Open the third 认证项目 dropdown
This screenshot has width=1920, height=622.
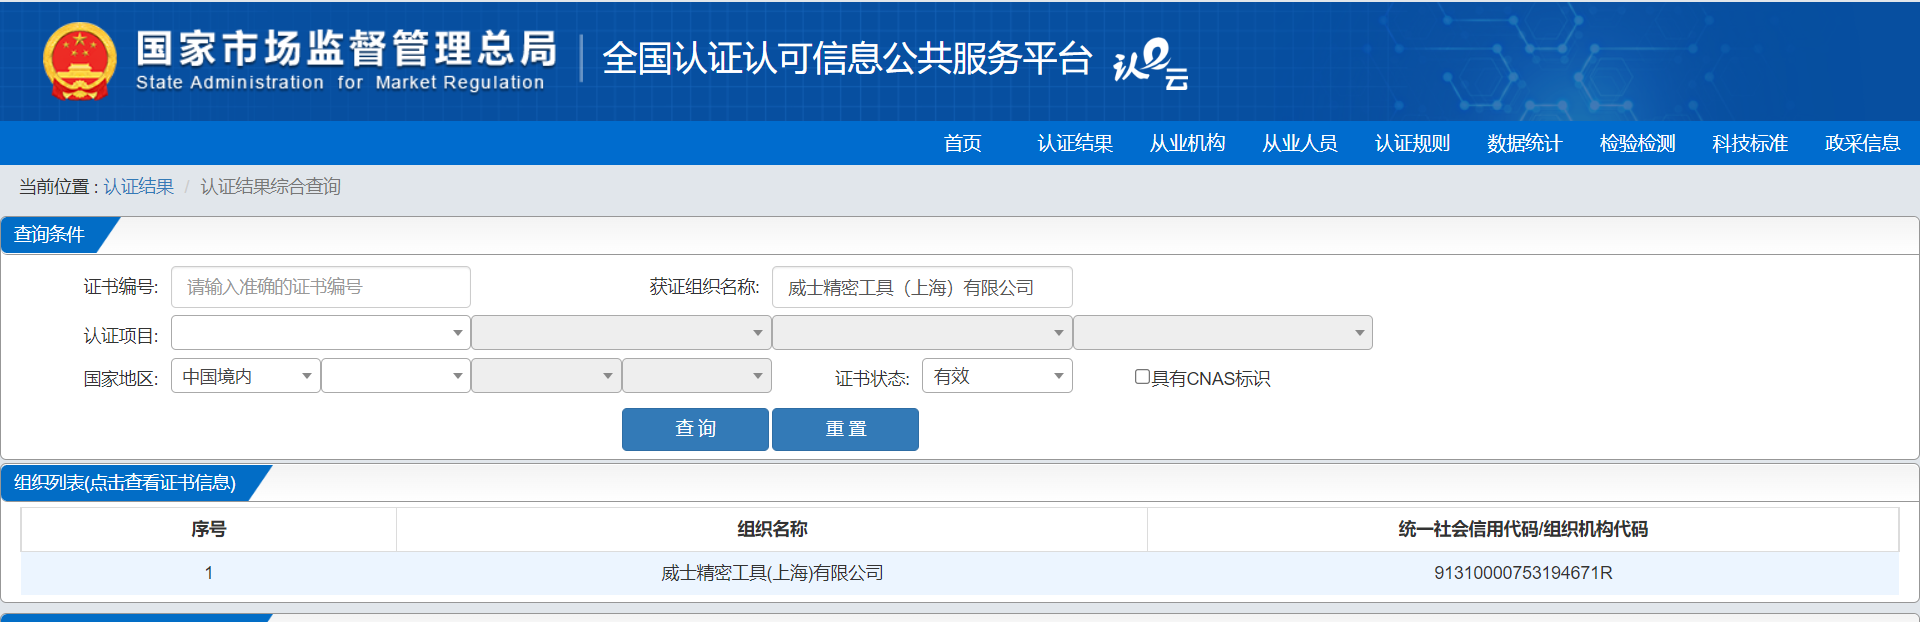[922, 333]
